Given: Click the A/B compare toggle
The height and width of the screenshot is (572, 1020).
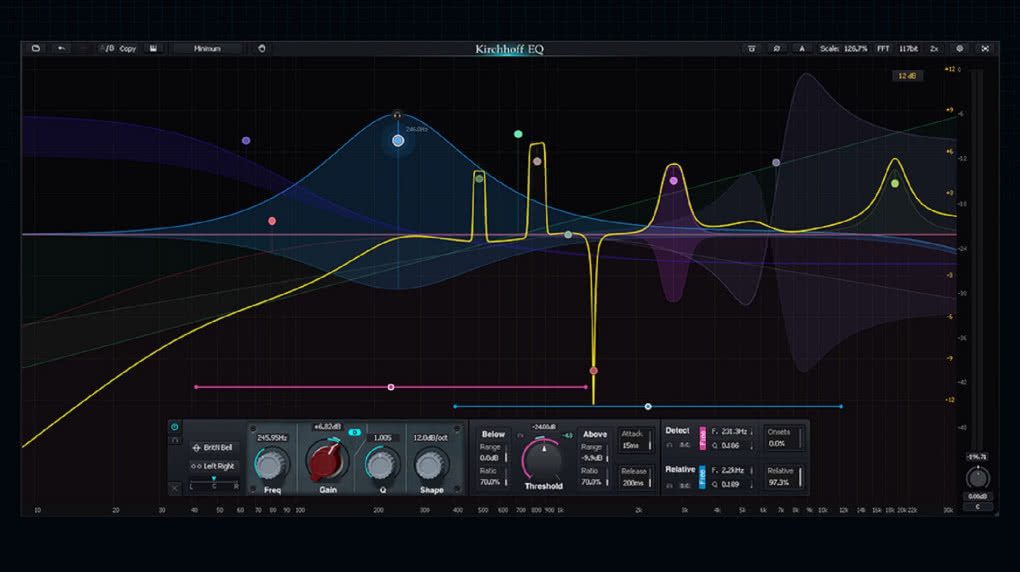Looking at the screenshot, I should (107, 48).
